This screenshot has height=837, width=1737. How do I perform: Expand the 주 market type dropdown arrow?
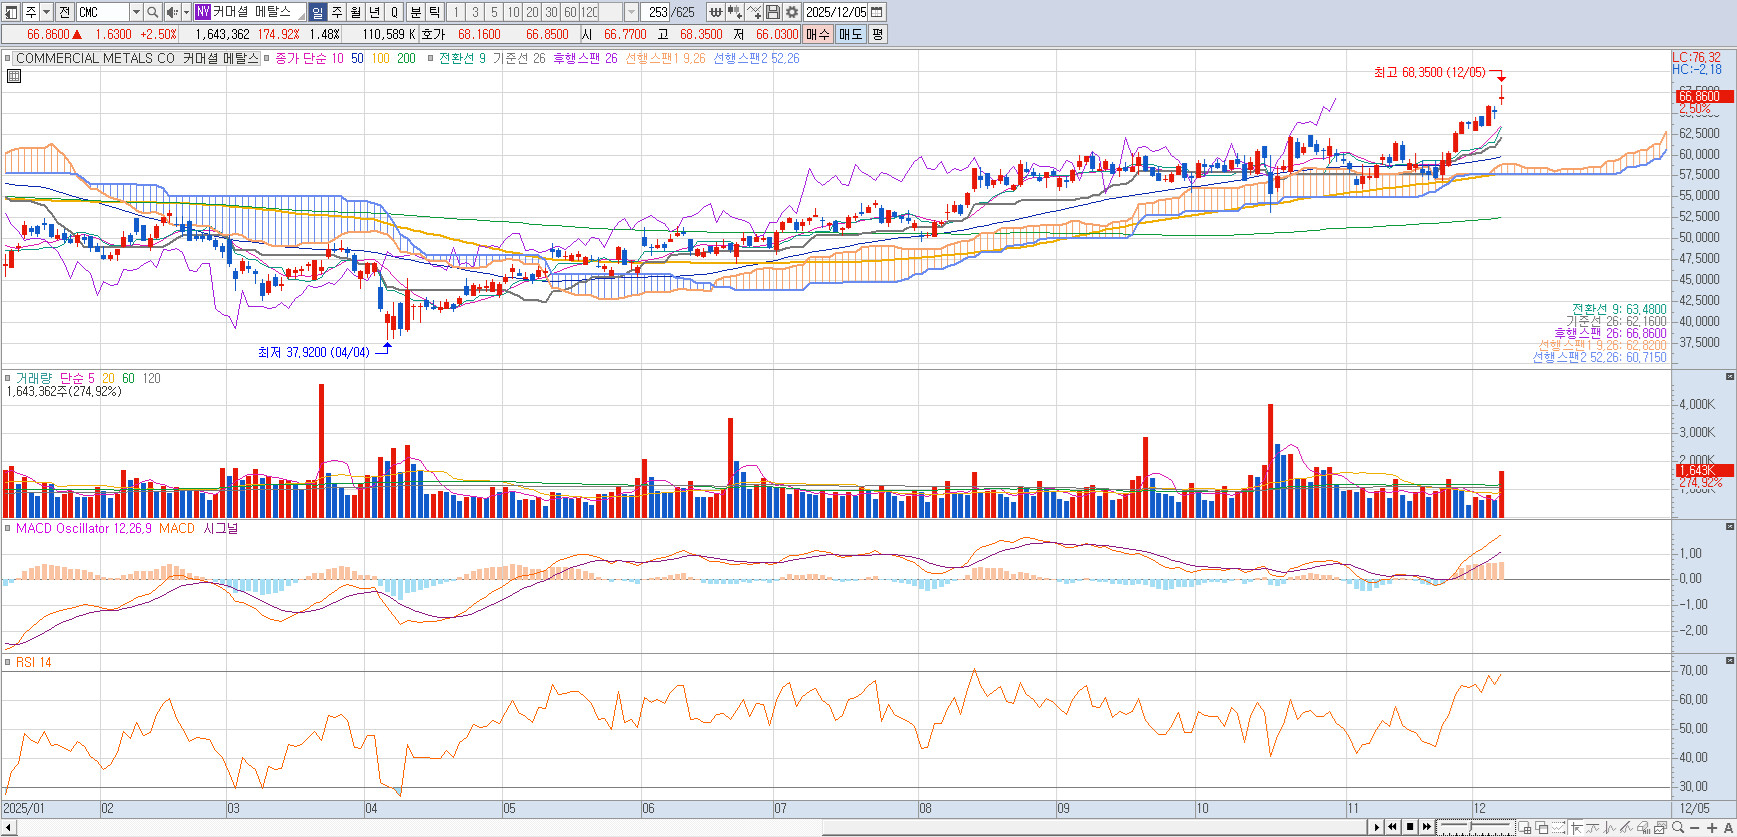pyautogui.click(x=46, y=12)
